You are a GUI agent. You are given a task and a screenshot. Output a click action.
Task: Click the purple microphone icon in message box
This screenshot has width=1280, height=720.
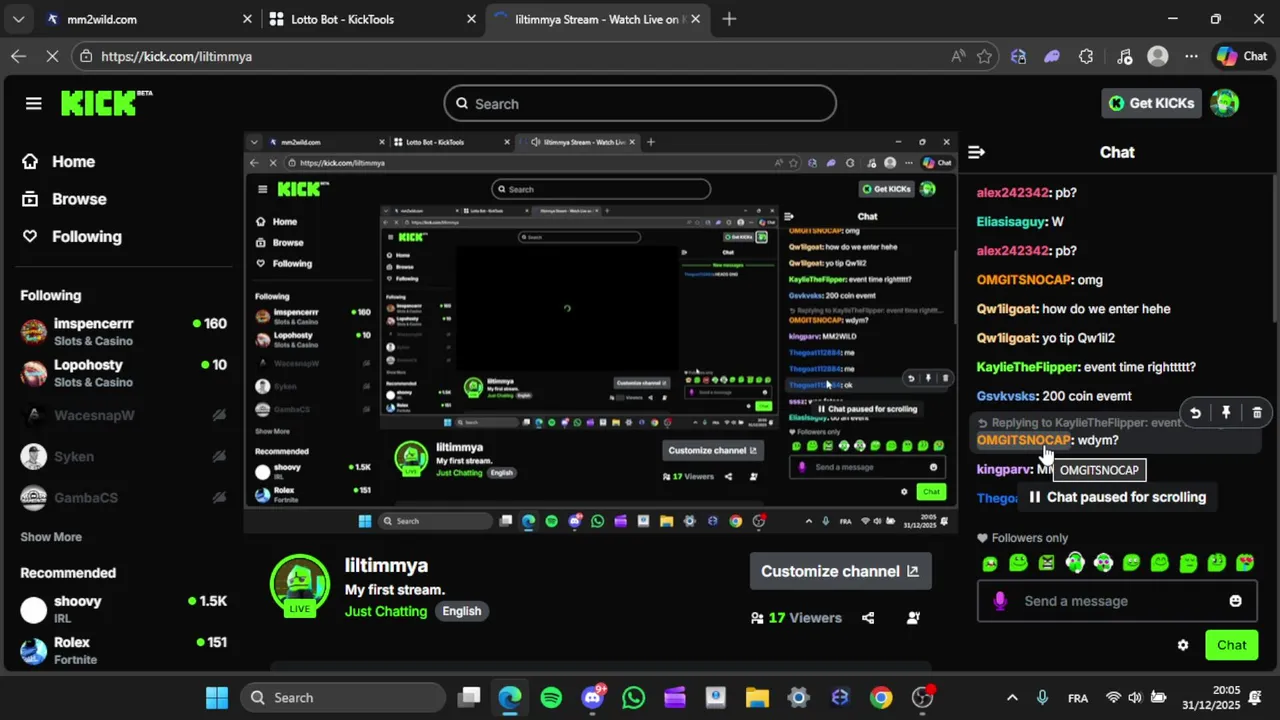pyautogui.click(x=999, y=601)
